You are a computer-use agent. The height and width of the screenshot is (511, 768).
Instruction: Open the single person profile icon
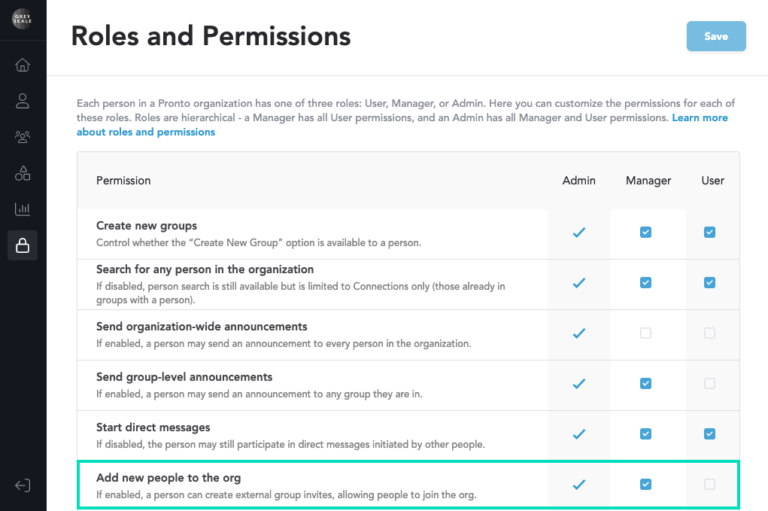[x=23, y=101]
